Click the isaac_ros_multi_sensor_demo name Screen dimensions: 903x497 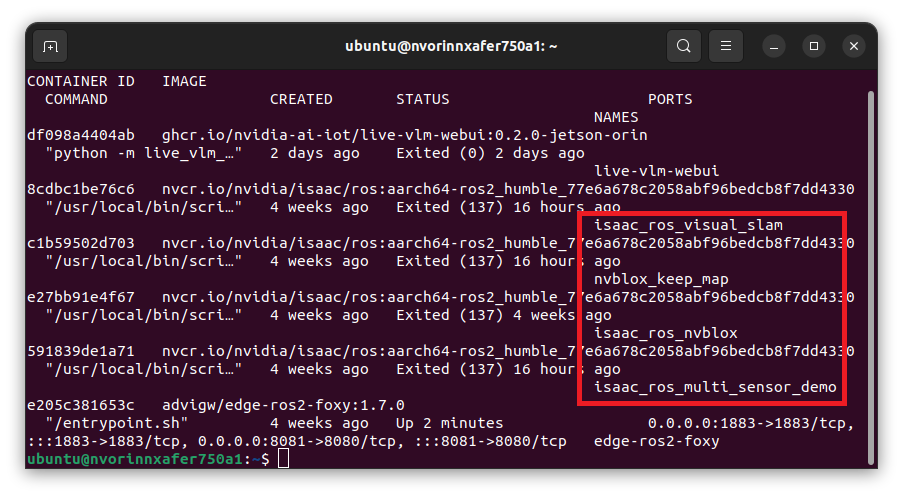pyautogui.click(x=715, y=387)
